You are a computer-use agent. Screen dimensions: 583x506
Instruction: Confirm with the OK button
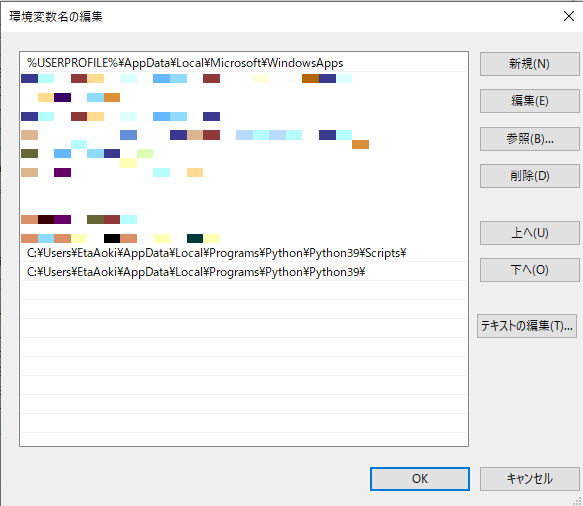pyautogui.click(x=420, y=479)
